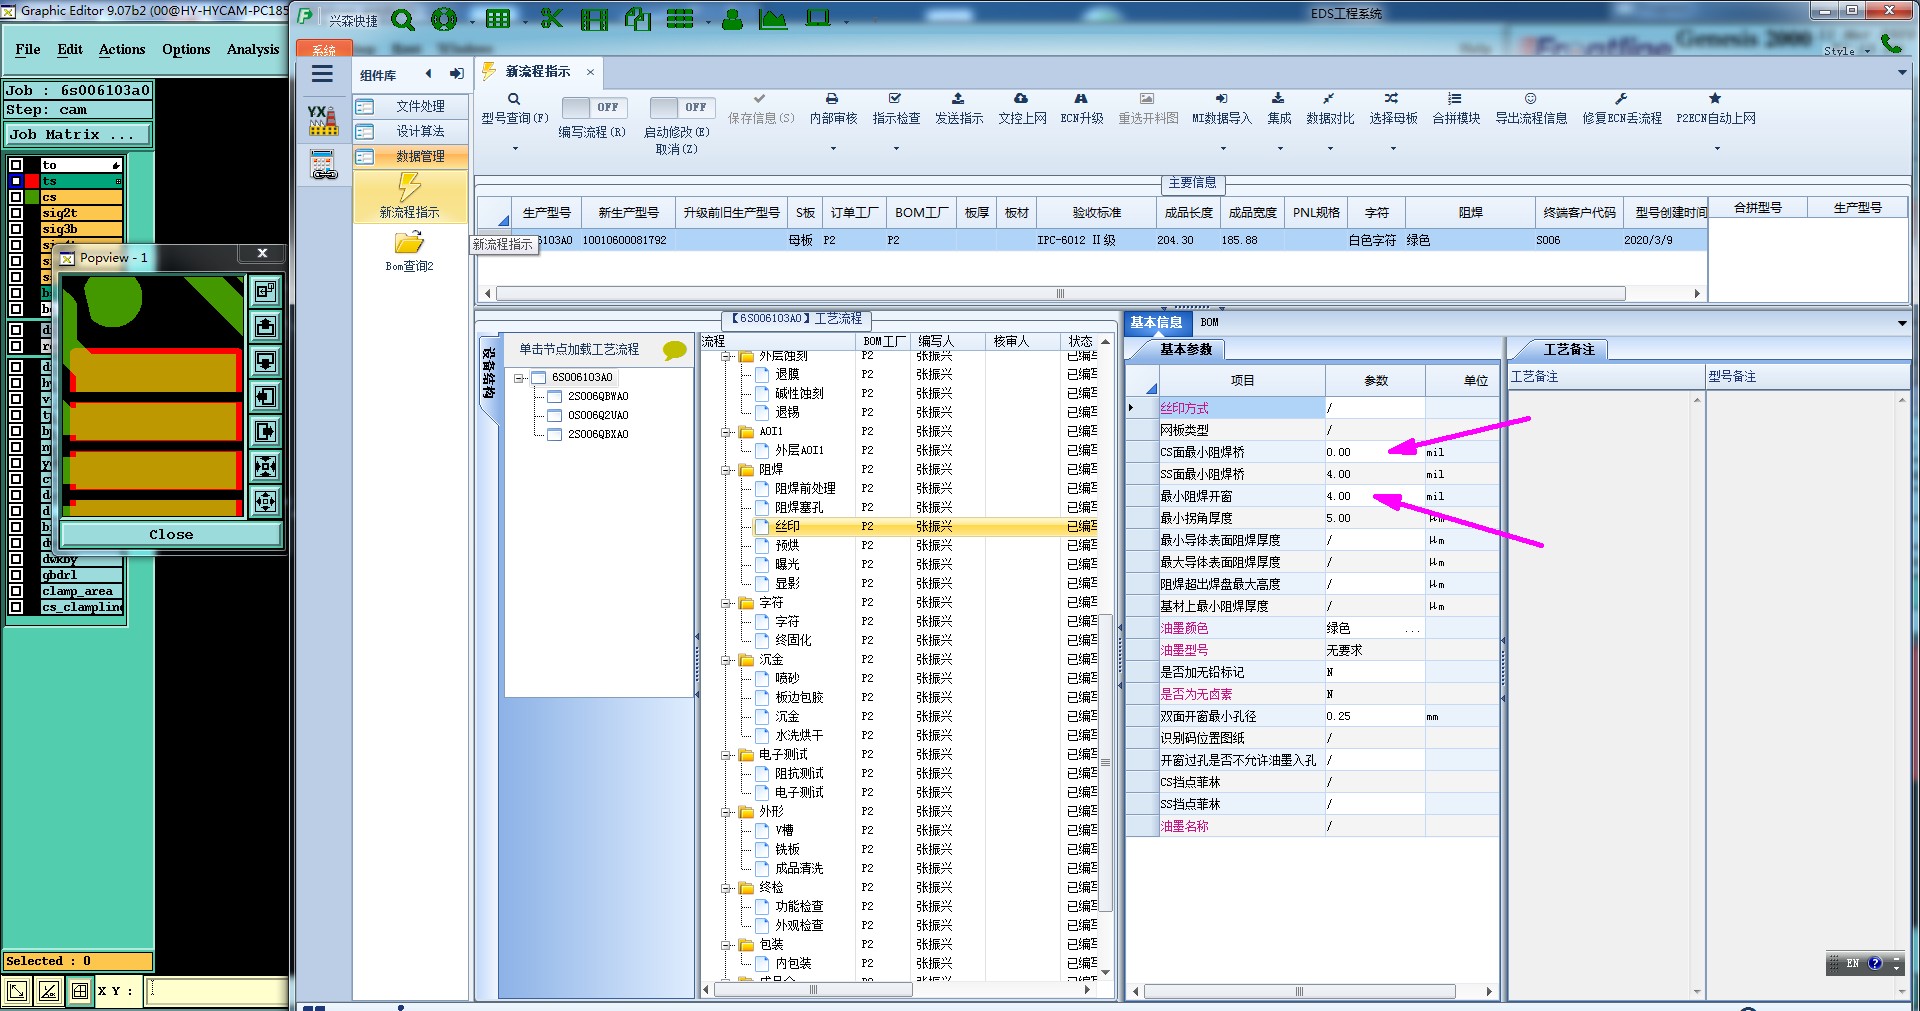Image resolution: width=1920 pixels, height=1011 pixels.
Task: Click 修复ECN丢流程 wrench icon
Action: 1621,99
